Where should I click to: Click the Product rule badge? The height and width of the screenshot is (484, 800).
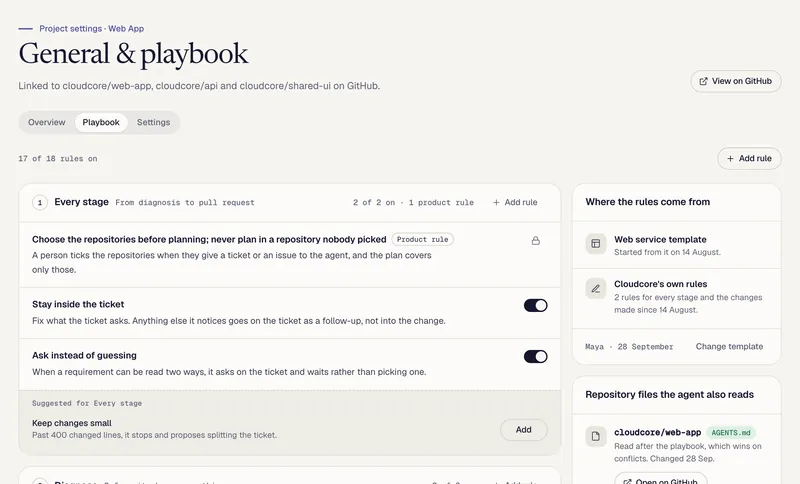(422, 239)
